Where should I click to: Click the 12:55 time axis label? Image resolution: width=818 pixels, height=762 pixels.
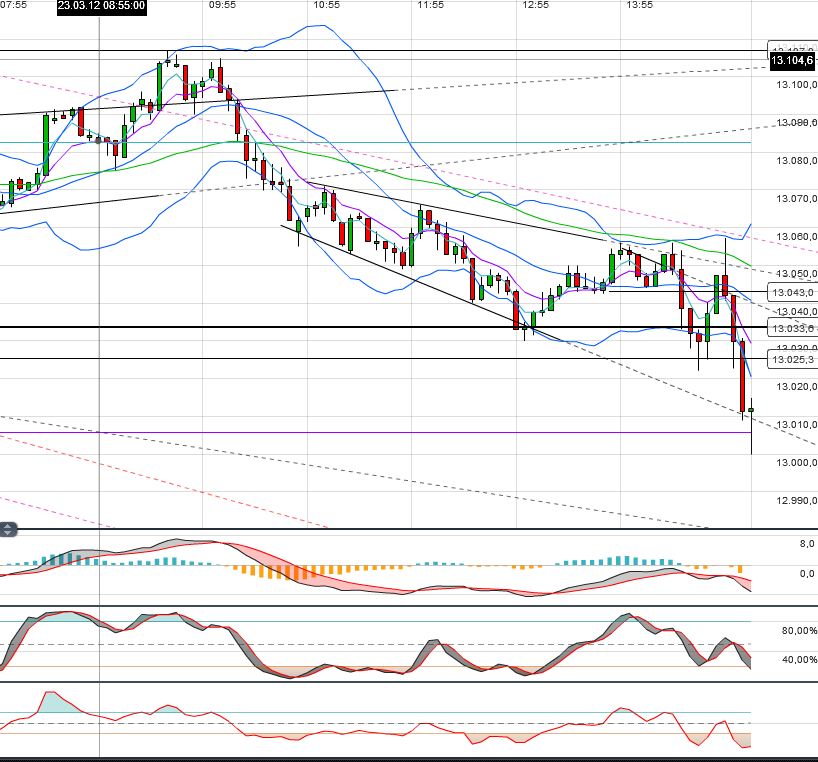(x=535, y=5)
